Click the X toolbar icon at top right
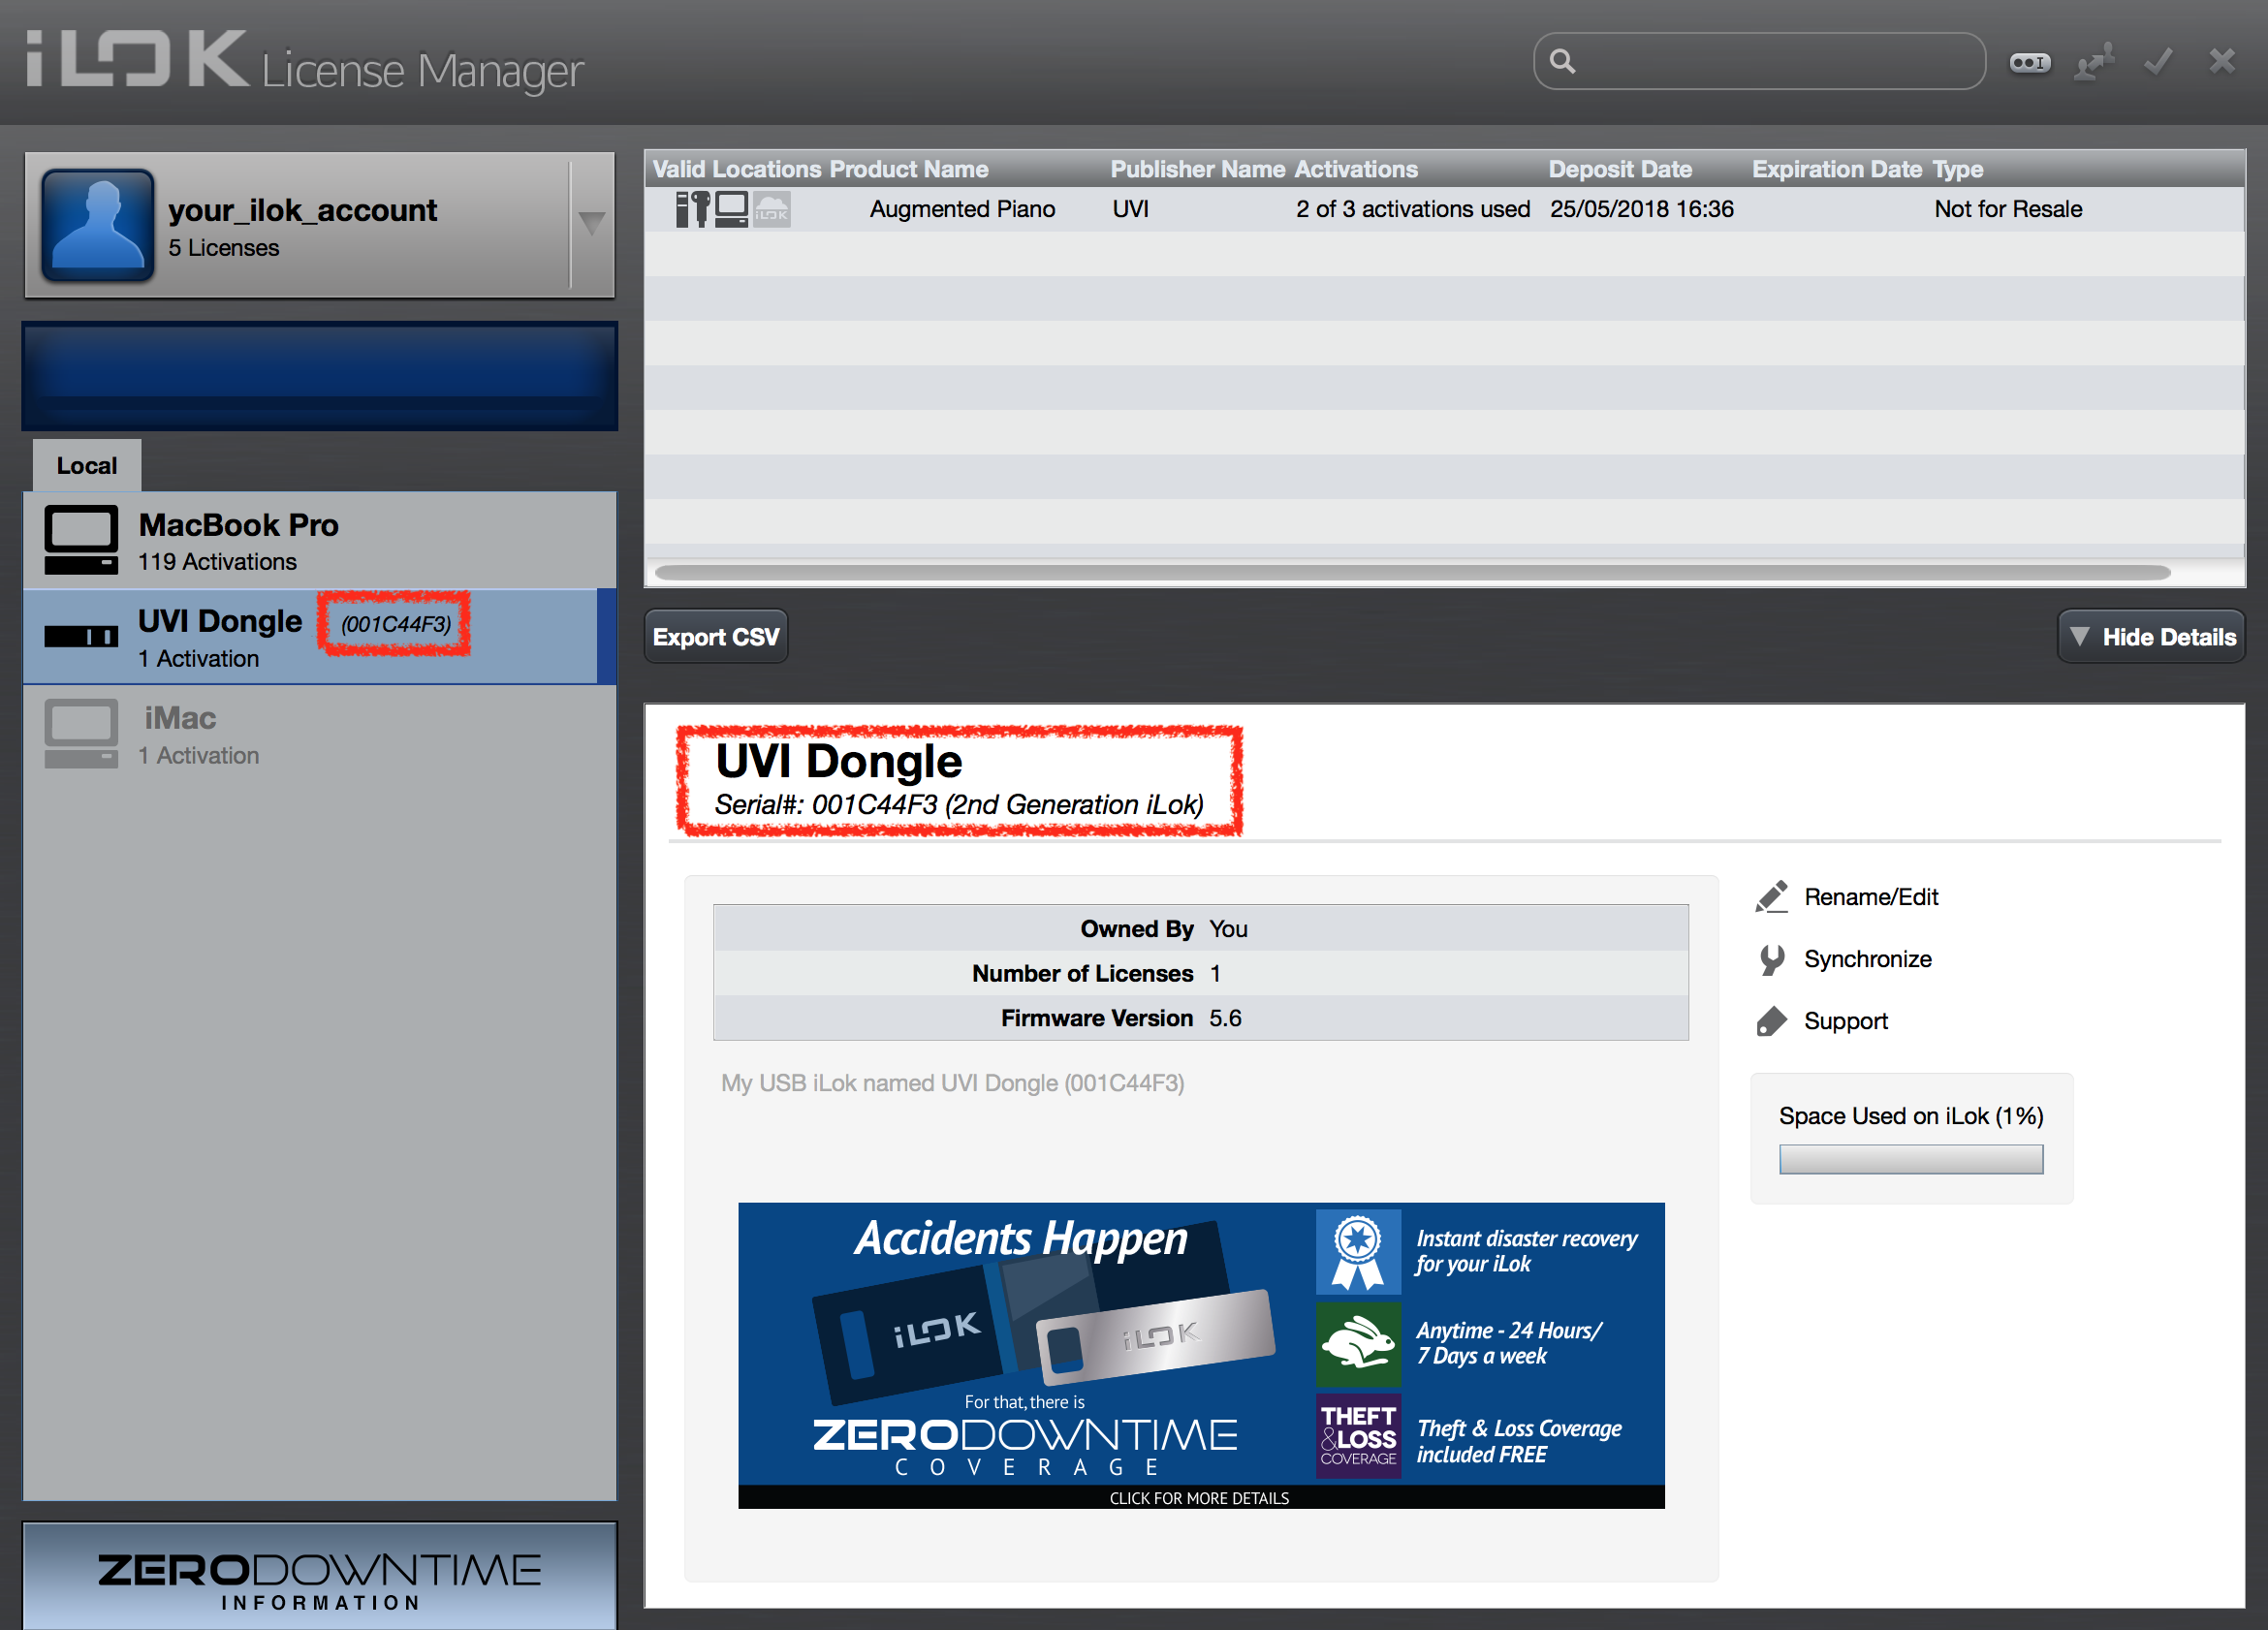This screenshot has height=1630, width=2268. [2222, 62]
